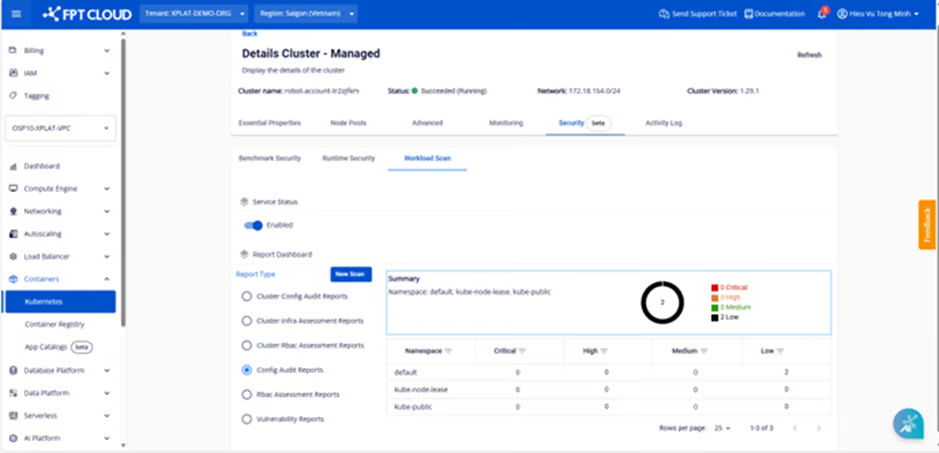Image resolution: width=939 pixels, height=453 pixels.
Task: Click the Tagging sidebar icon
Action: coord(14,96)
